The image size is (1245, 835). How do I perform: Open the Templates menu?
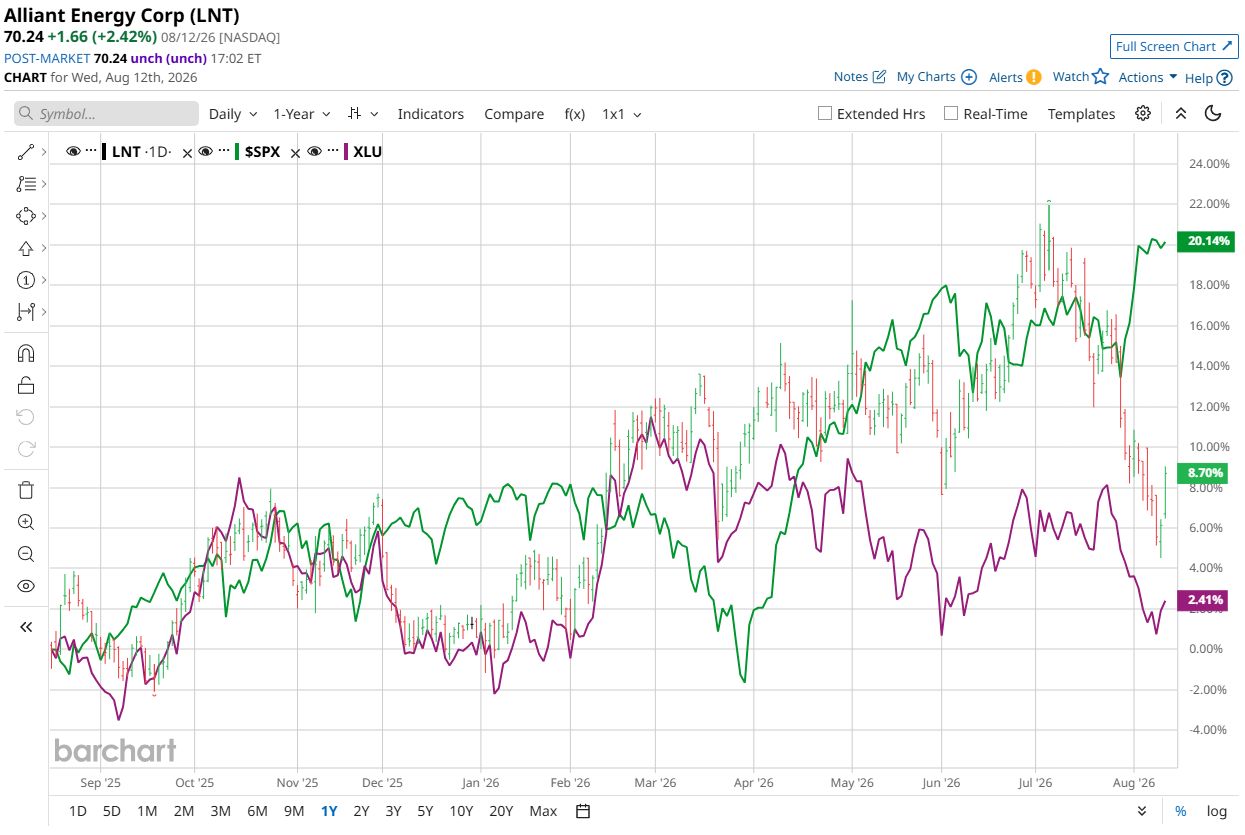[x=1081, y=114]
